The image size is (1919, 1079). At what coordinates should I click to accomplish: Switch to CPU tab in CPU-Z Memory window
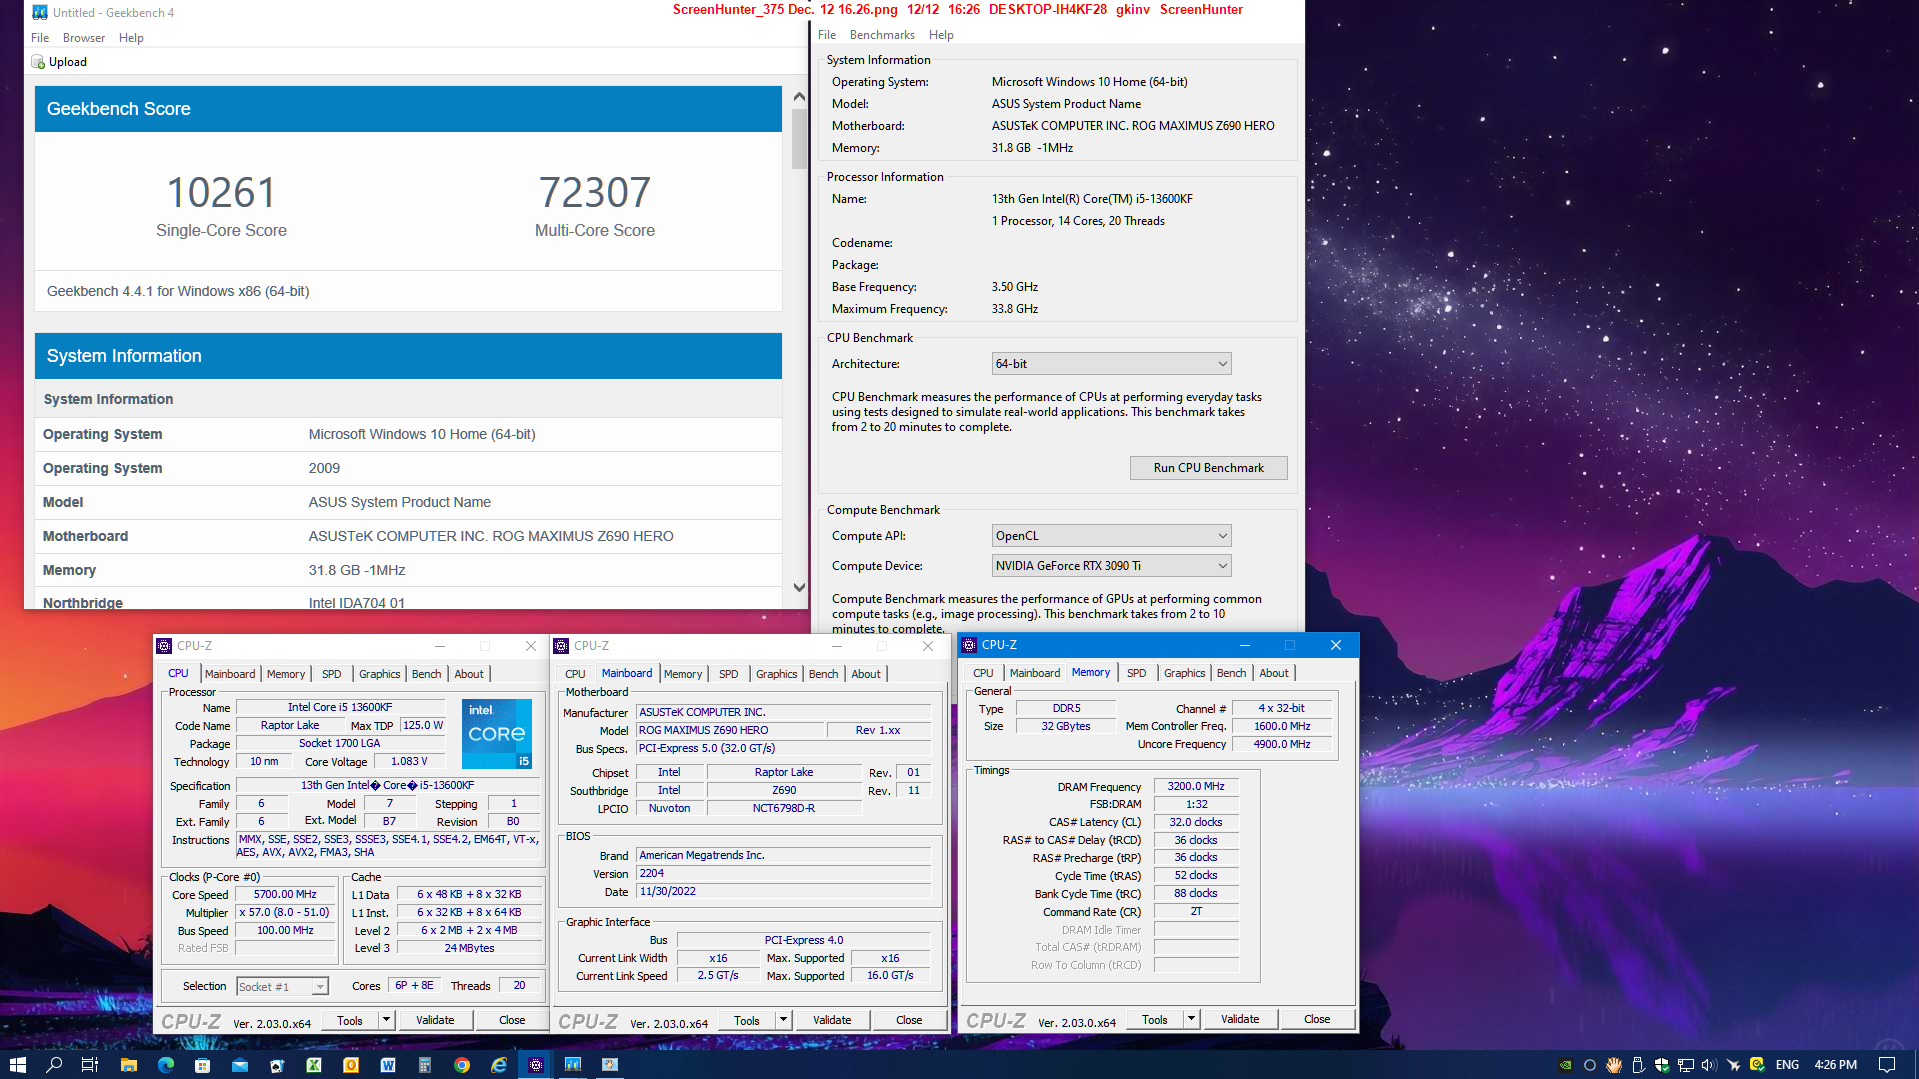point(984,673)
